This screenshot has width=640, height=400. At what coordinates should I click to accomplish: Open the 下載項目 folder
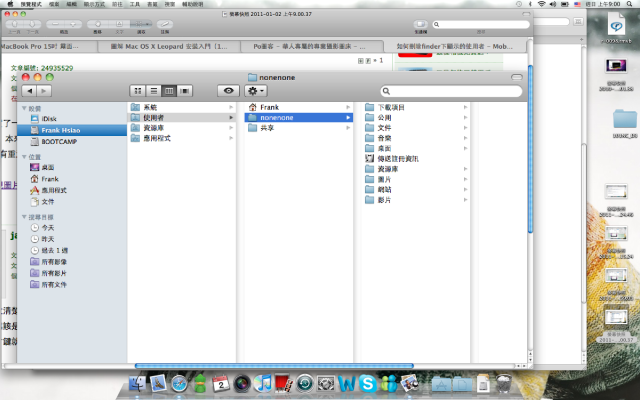(x=416, y=107)
